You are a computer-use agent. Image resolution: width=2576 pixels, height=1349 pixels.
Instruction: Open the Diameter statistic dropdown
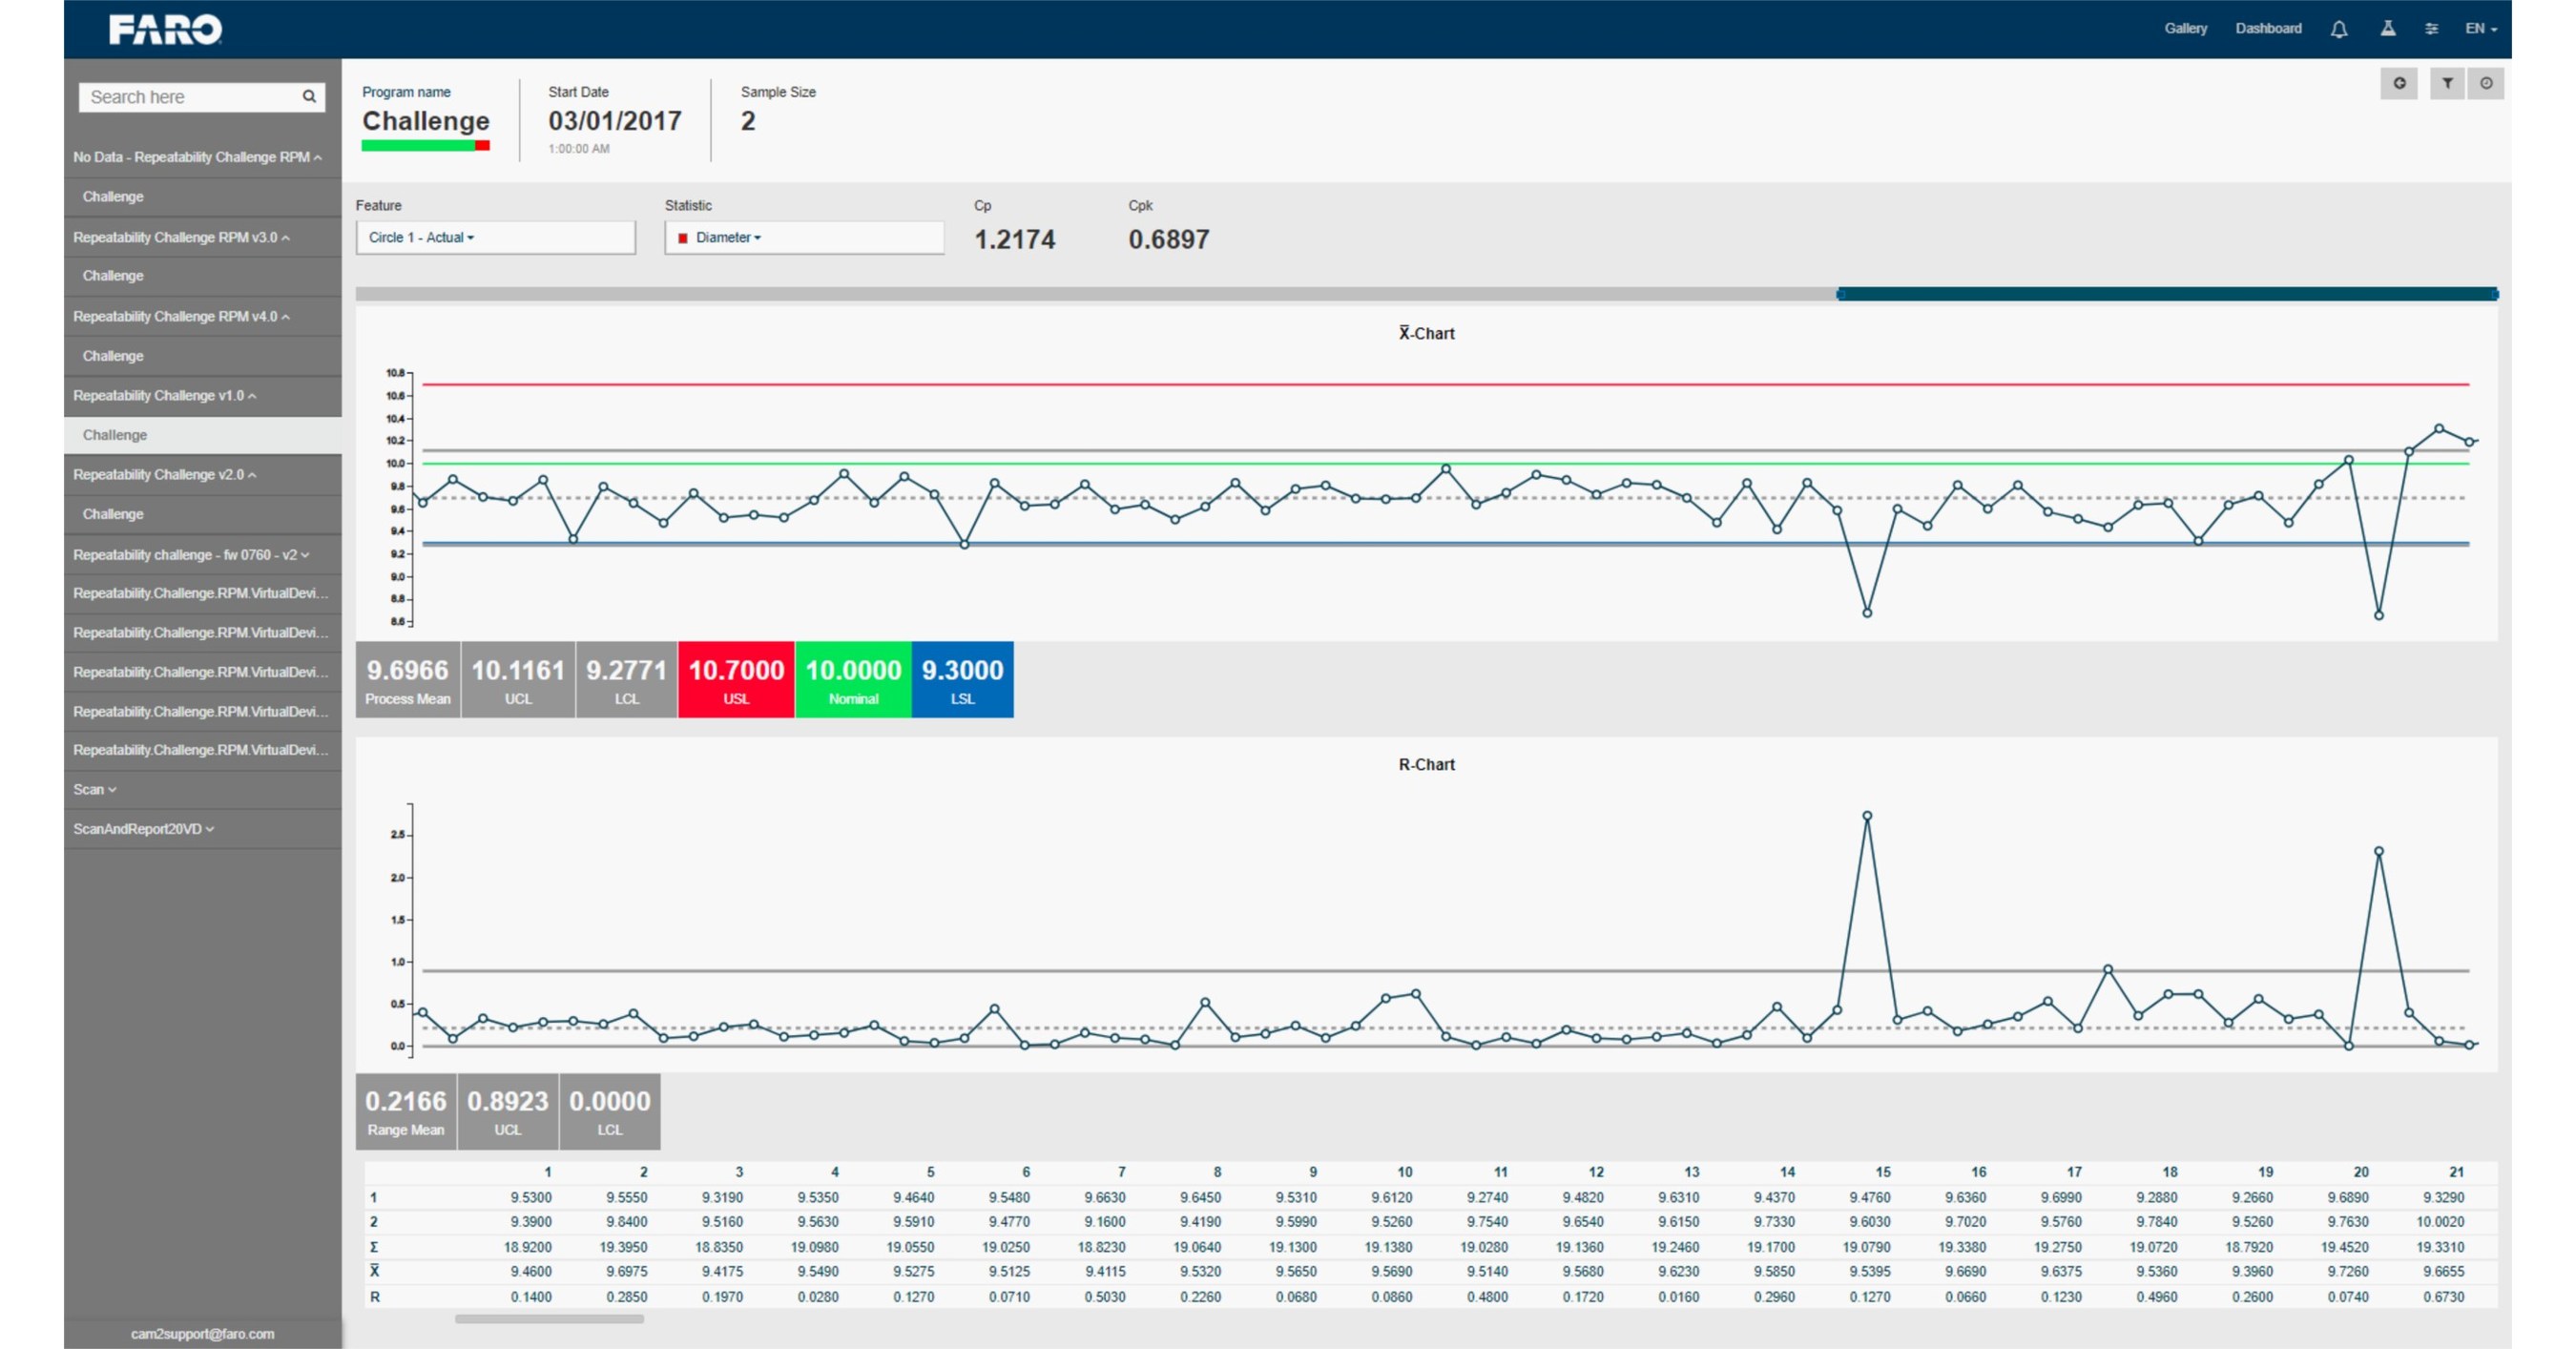(x=803, y=238)
